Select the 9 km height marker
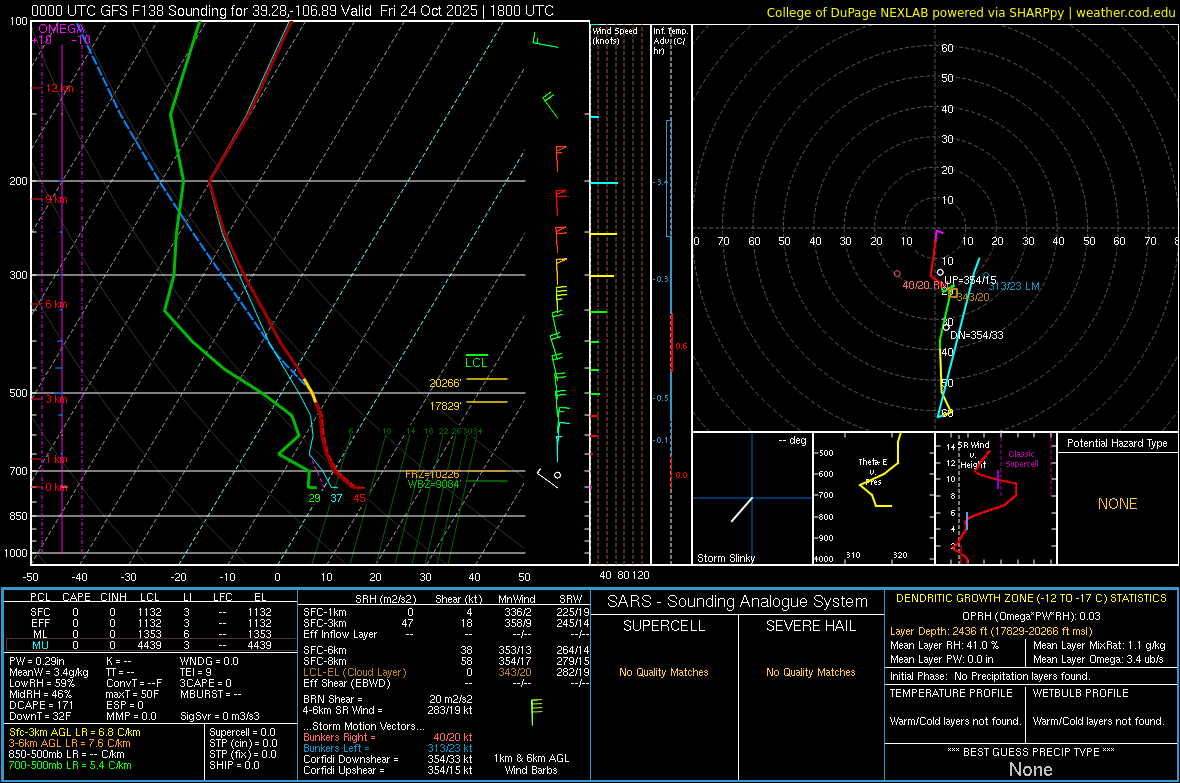The height and width of the screenshot is (783, 1180). click(x=56, y=200)
